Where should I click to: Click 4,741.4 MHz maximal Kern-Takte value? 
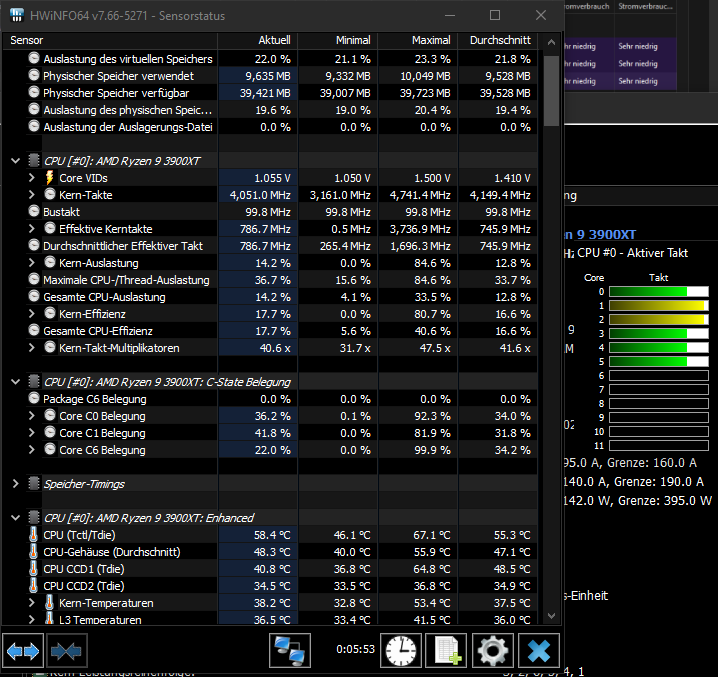click(x=420, y=195)
